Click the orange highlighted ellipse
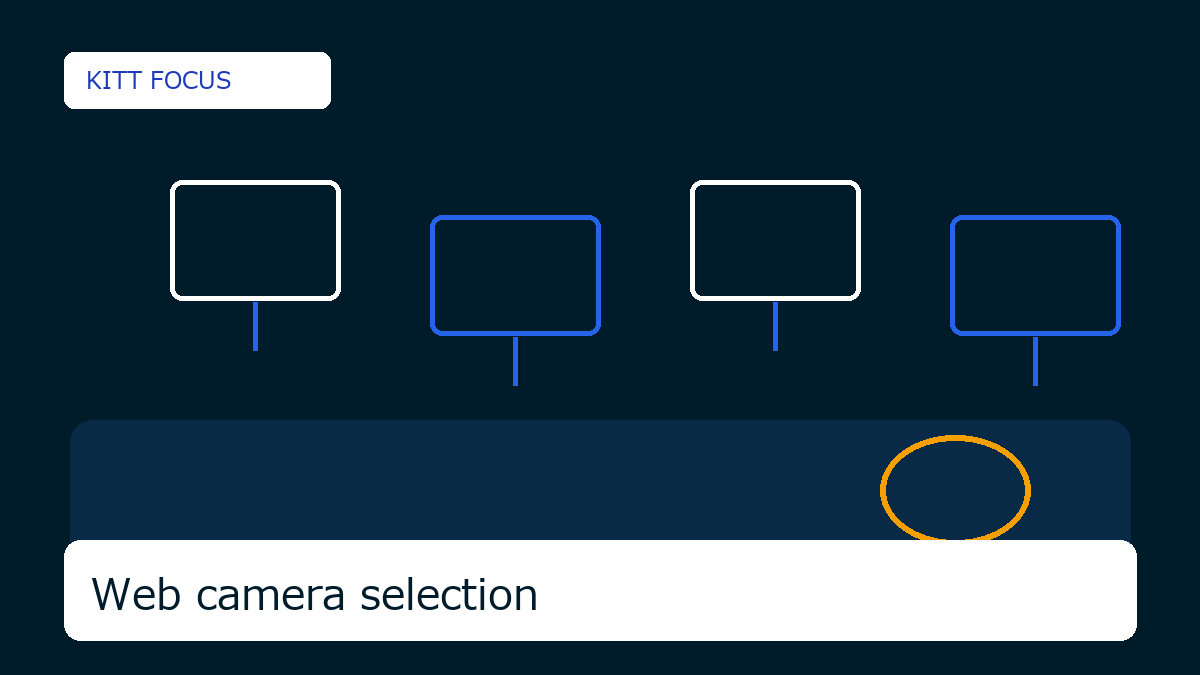Viewport: 1200px width, 675px height. tap(955, 490)
